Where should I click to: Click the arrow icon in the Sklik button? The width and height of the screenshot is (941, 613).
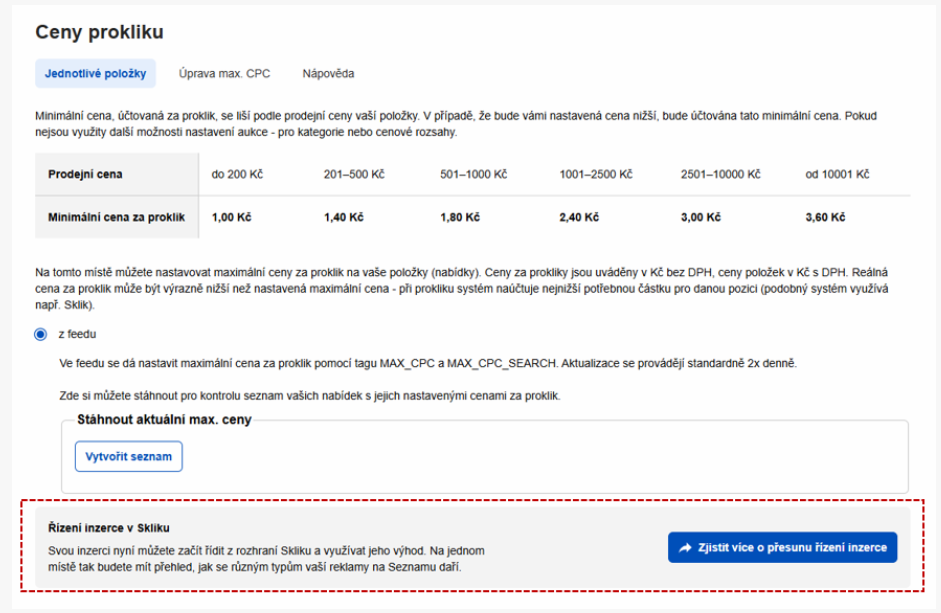(x=685, y=548)
